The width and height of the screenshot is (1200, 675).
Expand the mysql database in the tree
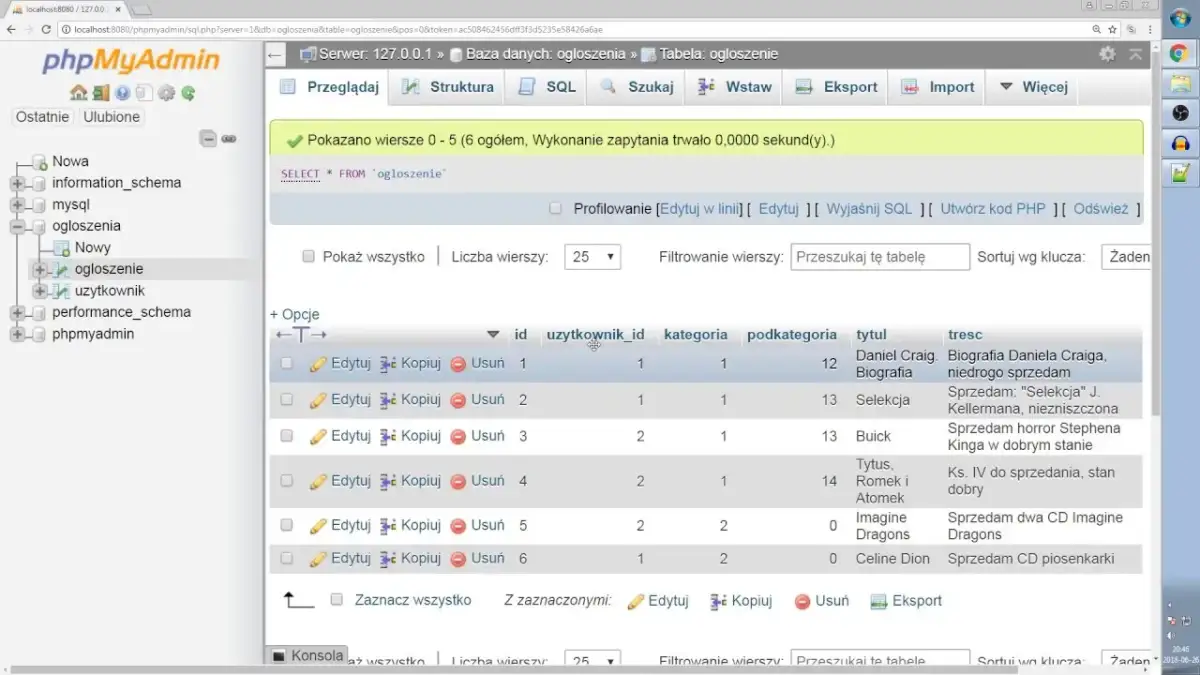pos(16,203)
